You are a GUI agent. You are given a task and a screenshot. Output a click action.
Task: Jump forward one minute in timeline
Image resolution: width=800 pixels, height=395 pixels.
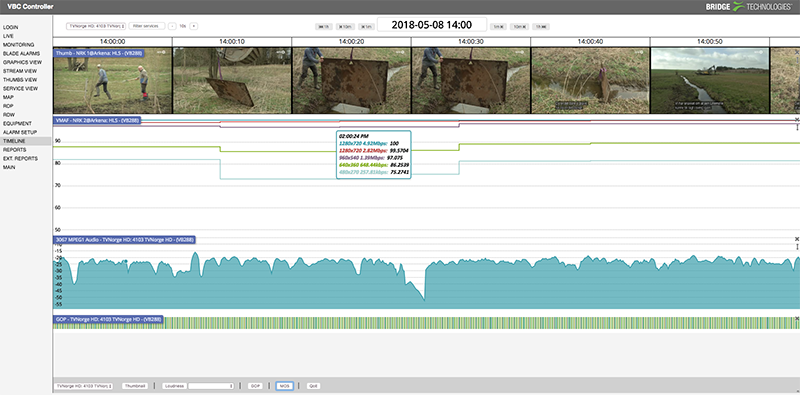coord(497,27)
